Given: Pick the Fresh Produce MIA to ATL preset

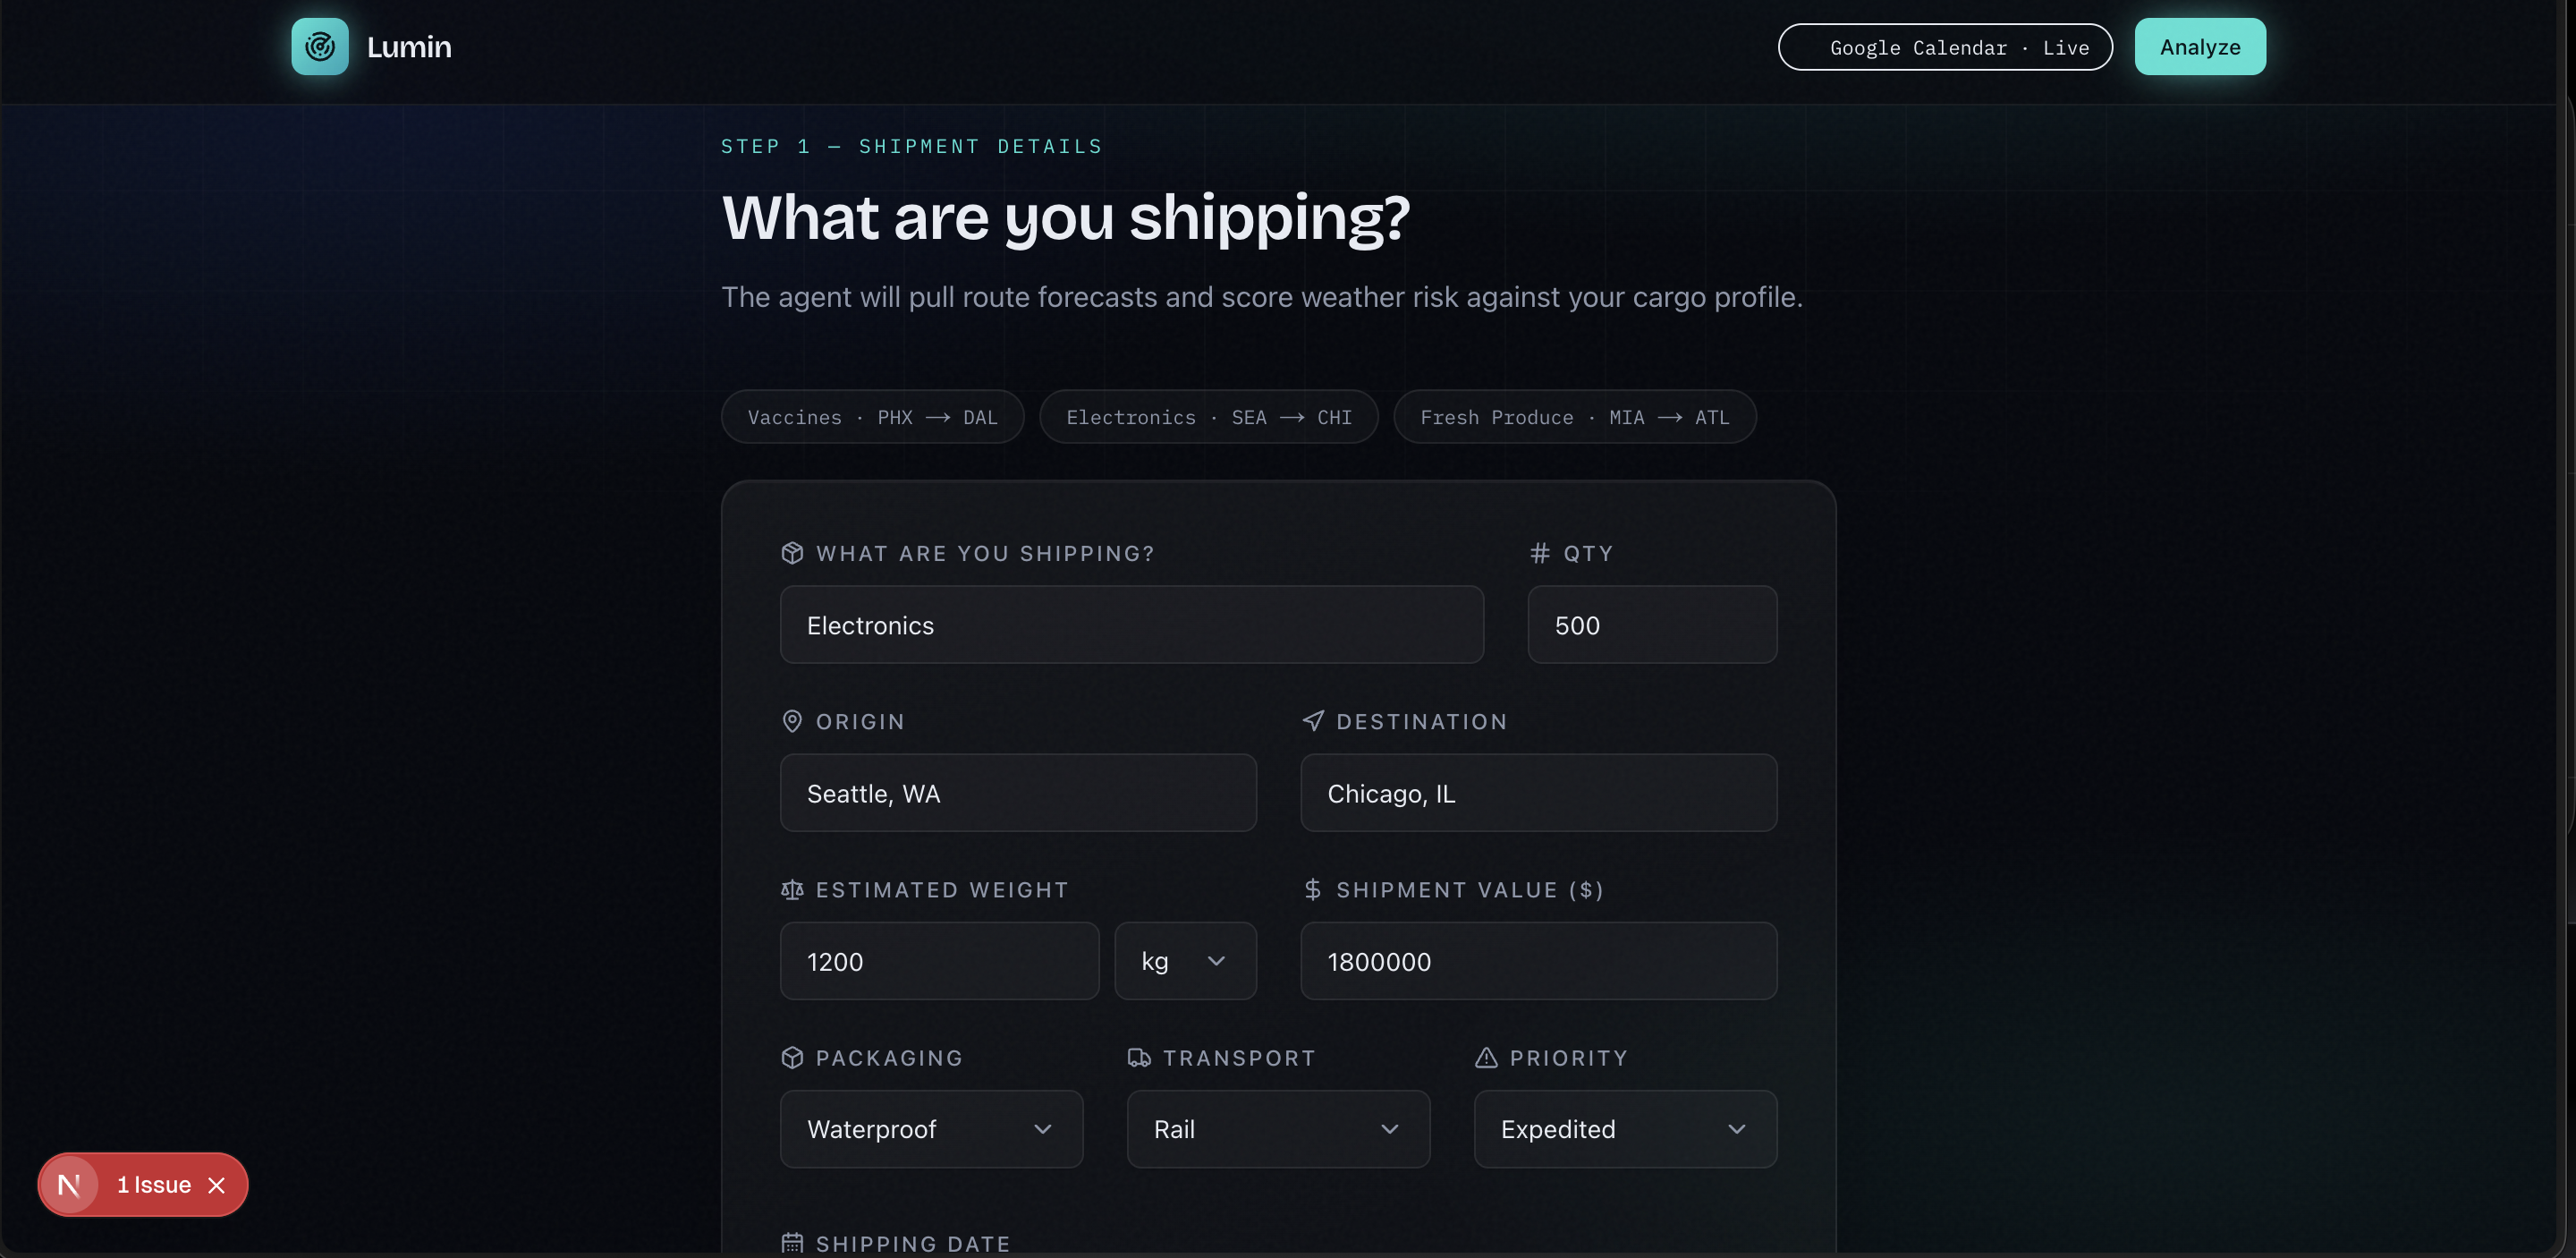Looking at the screenshot, I should (x=1575, y=417).
